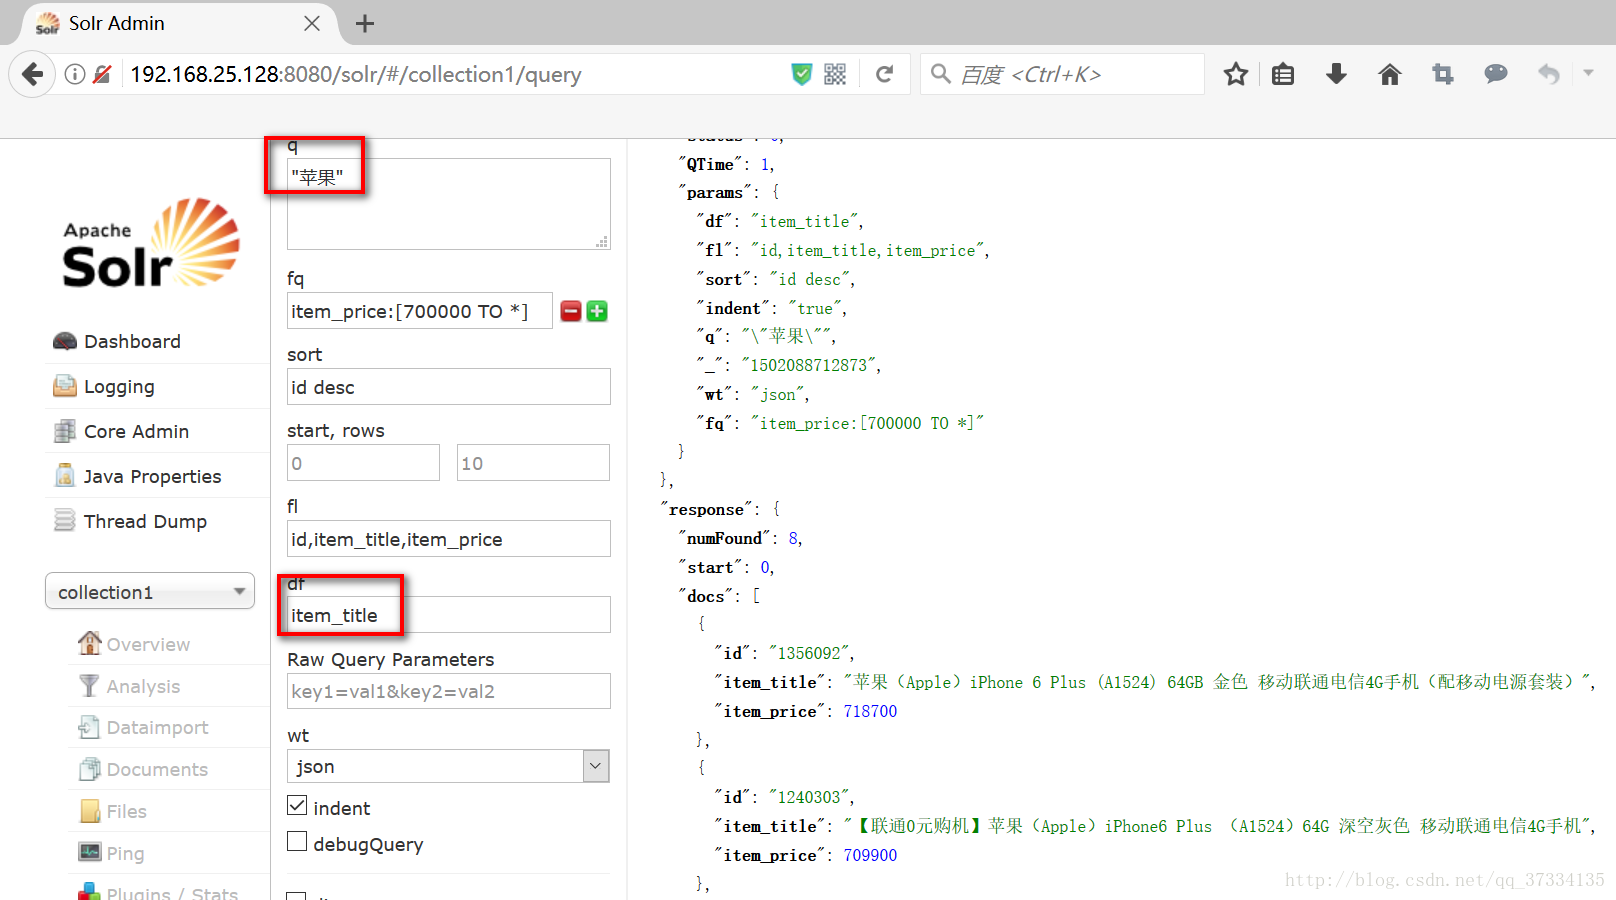Focus the rows field showing 10
The width and height of the screenshot is (1616, 900).
point(533,463)
